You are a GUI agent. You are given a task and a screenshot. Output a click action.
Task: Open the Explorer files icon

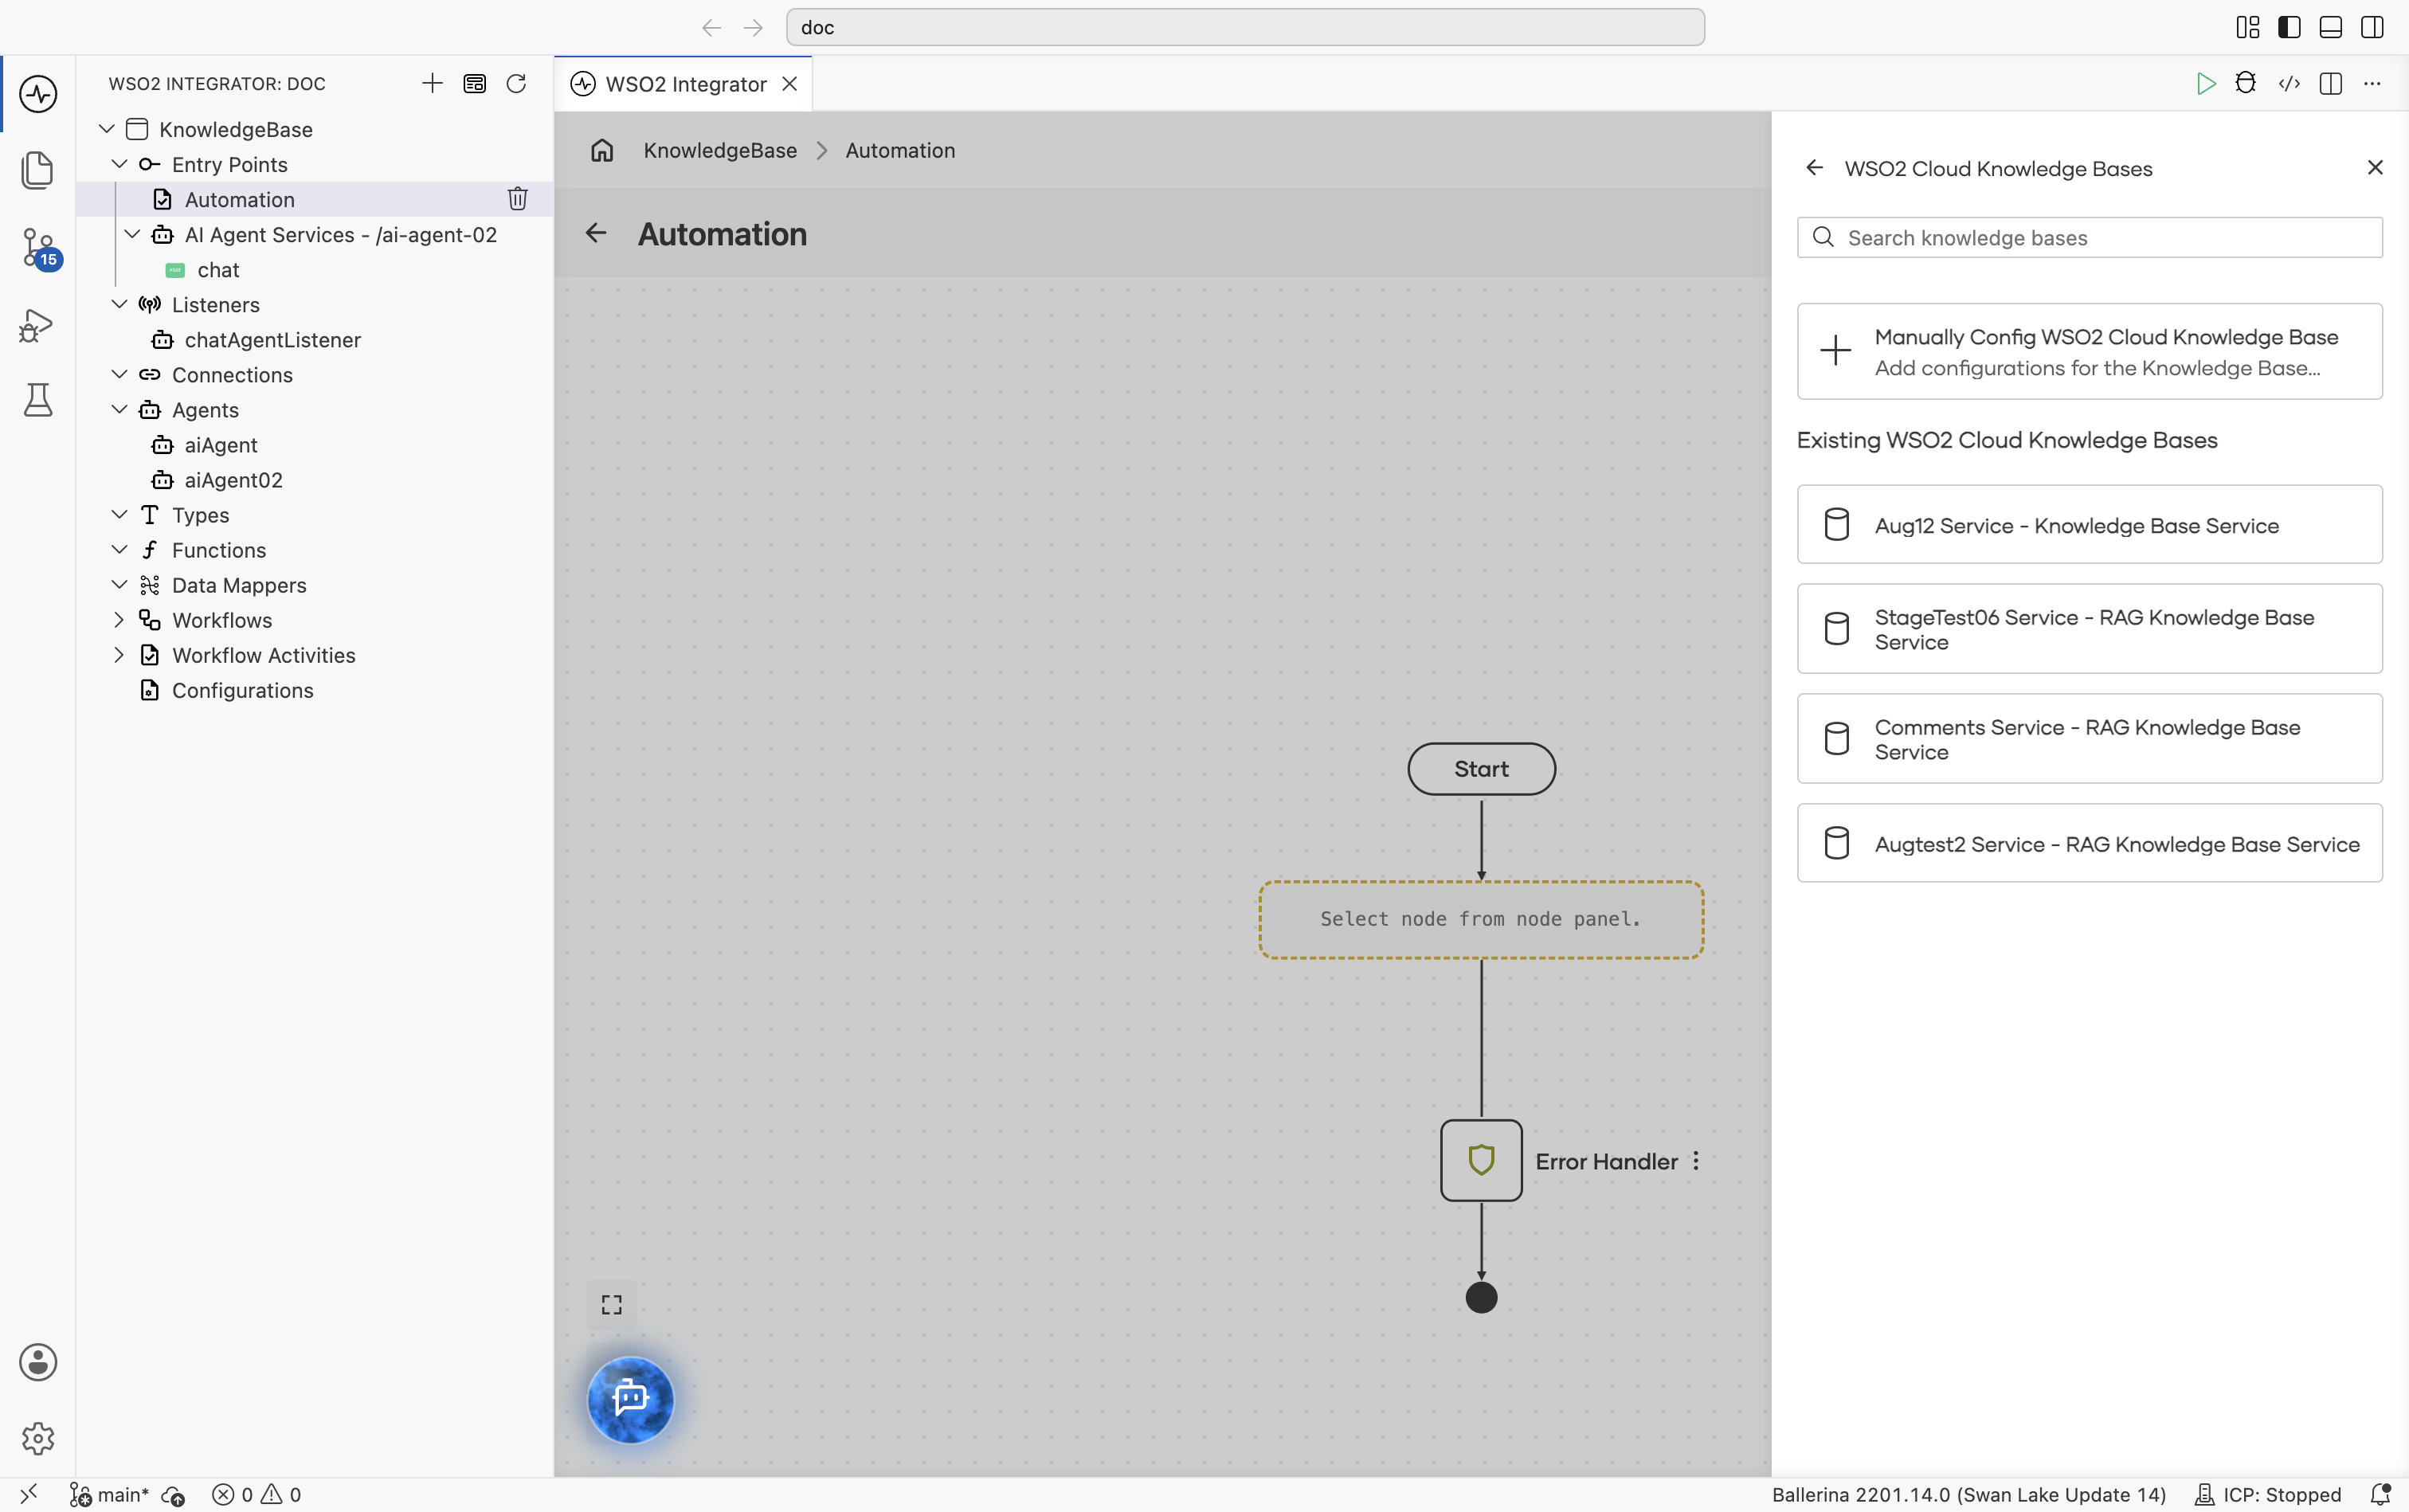(38, 170)
